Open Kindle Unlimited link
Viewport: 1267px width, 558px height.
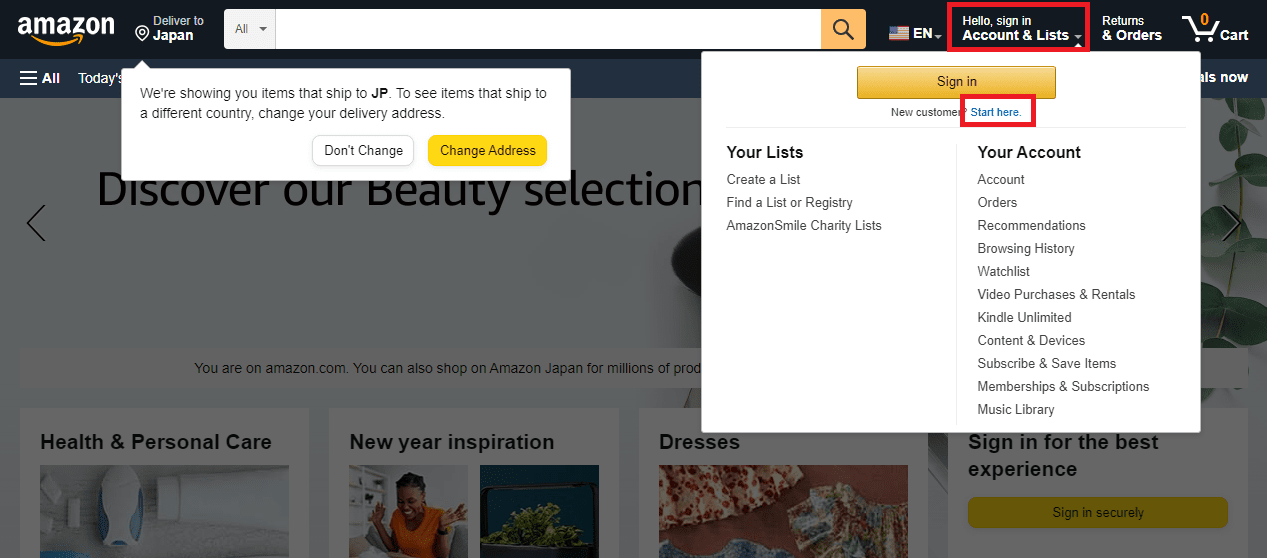(1024, 318)
